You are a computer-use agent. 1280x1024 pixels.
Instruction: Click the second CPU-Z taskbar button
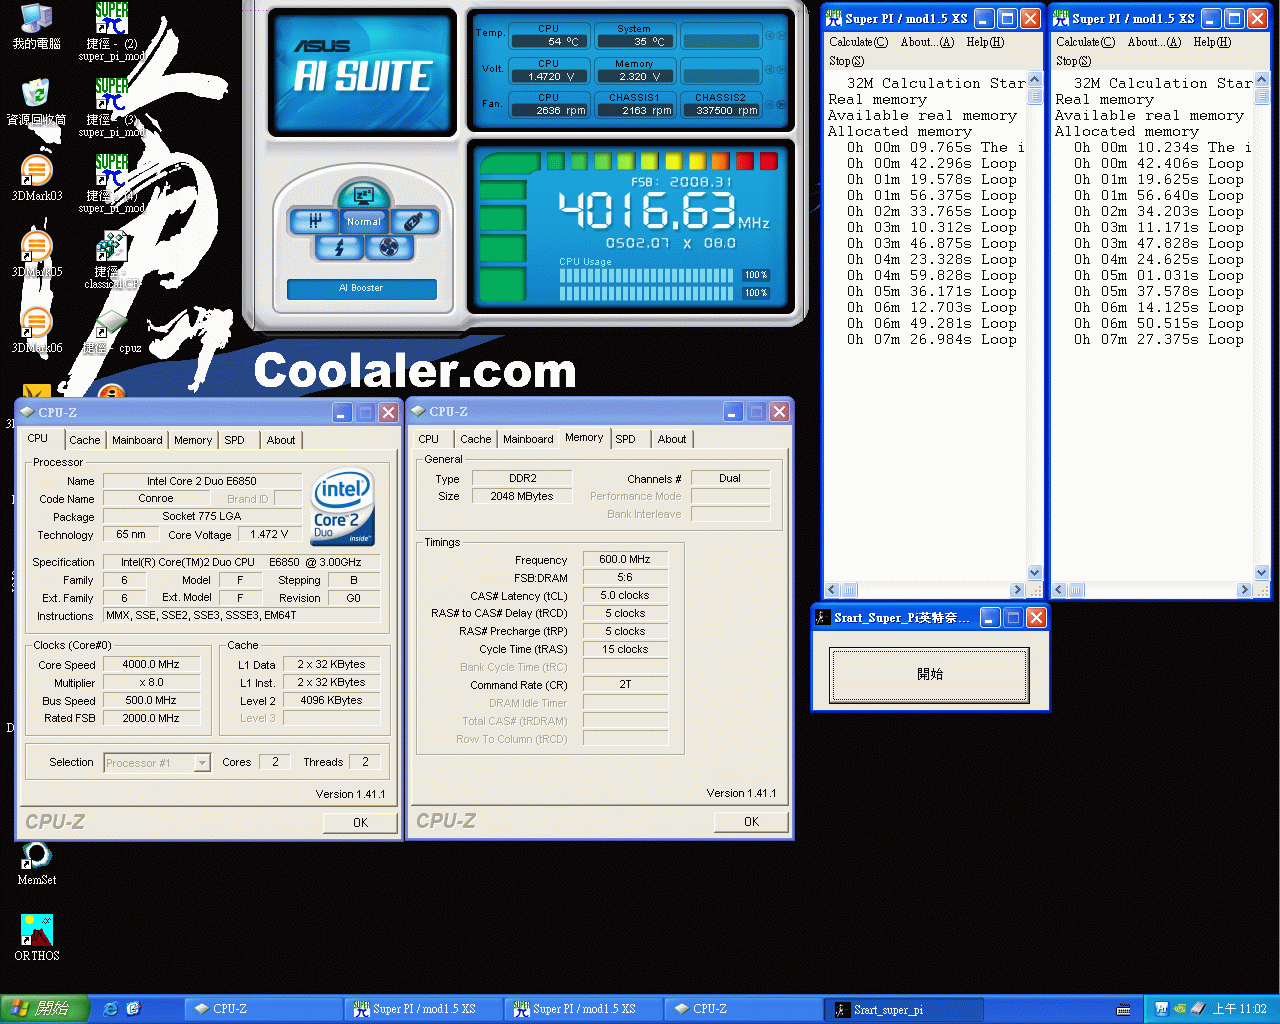745,1009
